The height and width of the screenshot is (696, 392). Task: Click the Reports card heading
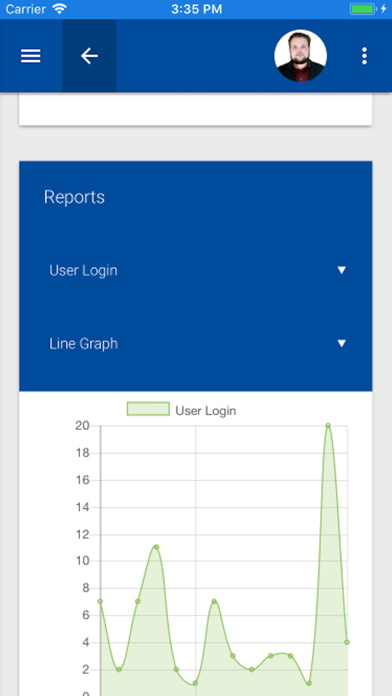(x=74, y=197)
